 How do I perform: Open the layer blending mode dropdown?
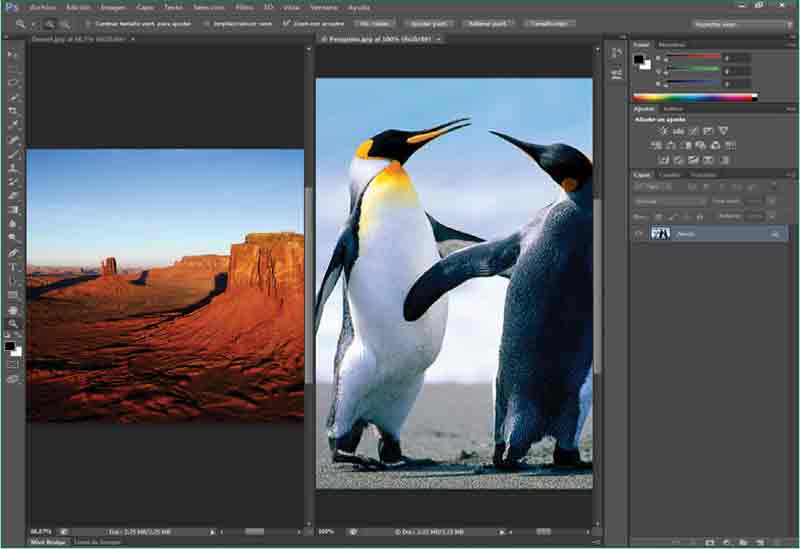670,201
